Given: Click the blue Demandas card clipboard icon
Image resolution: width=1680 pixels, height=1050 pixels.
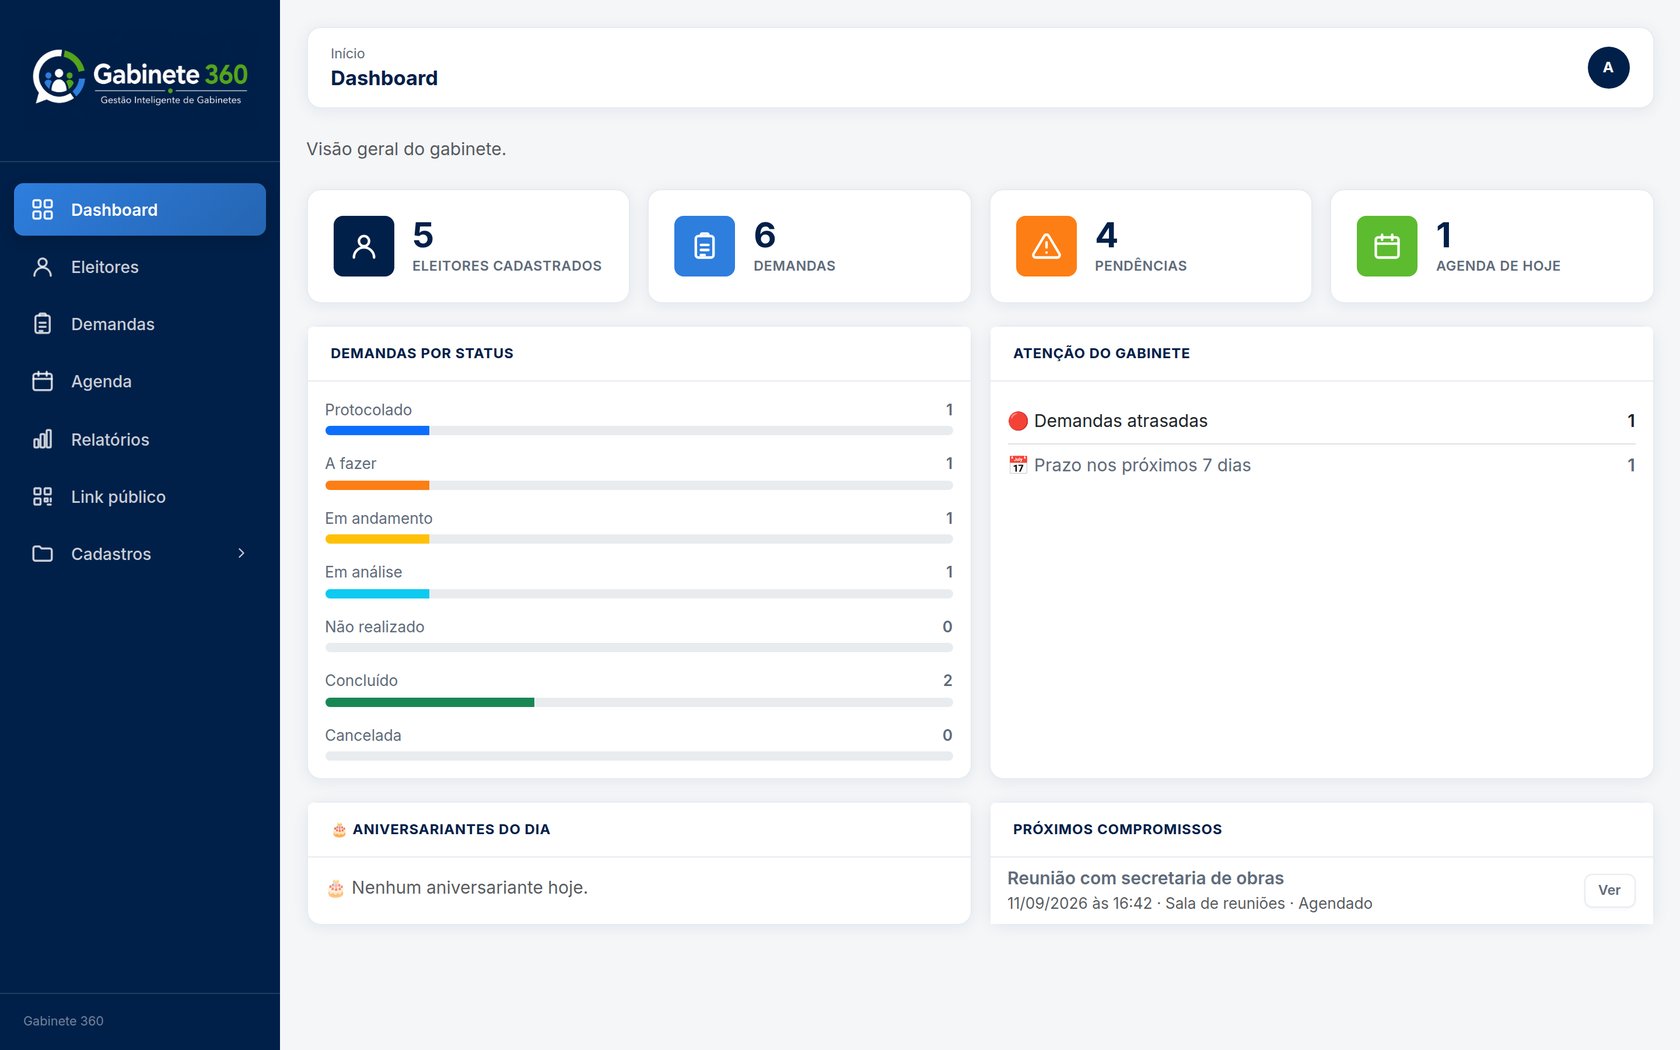Looking at the screenshot, I should [705, 246].
